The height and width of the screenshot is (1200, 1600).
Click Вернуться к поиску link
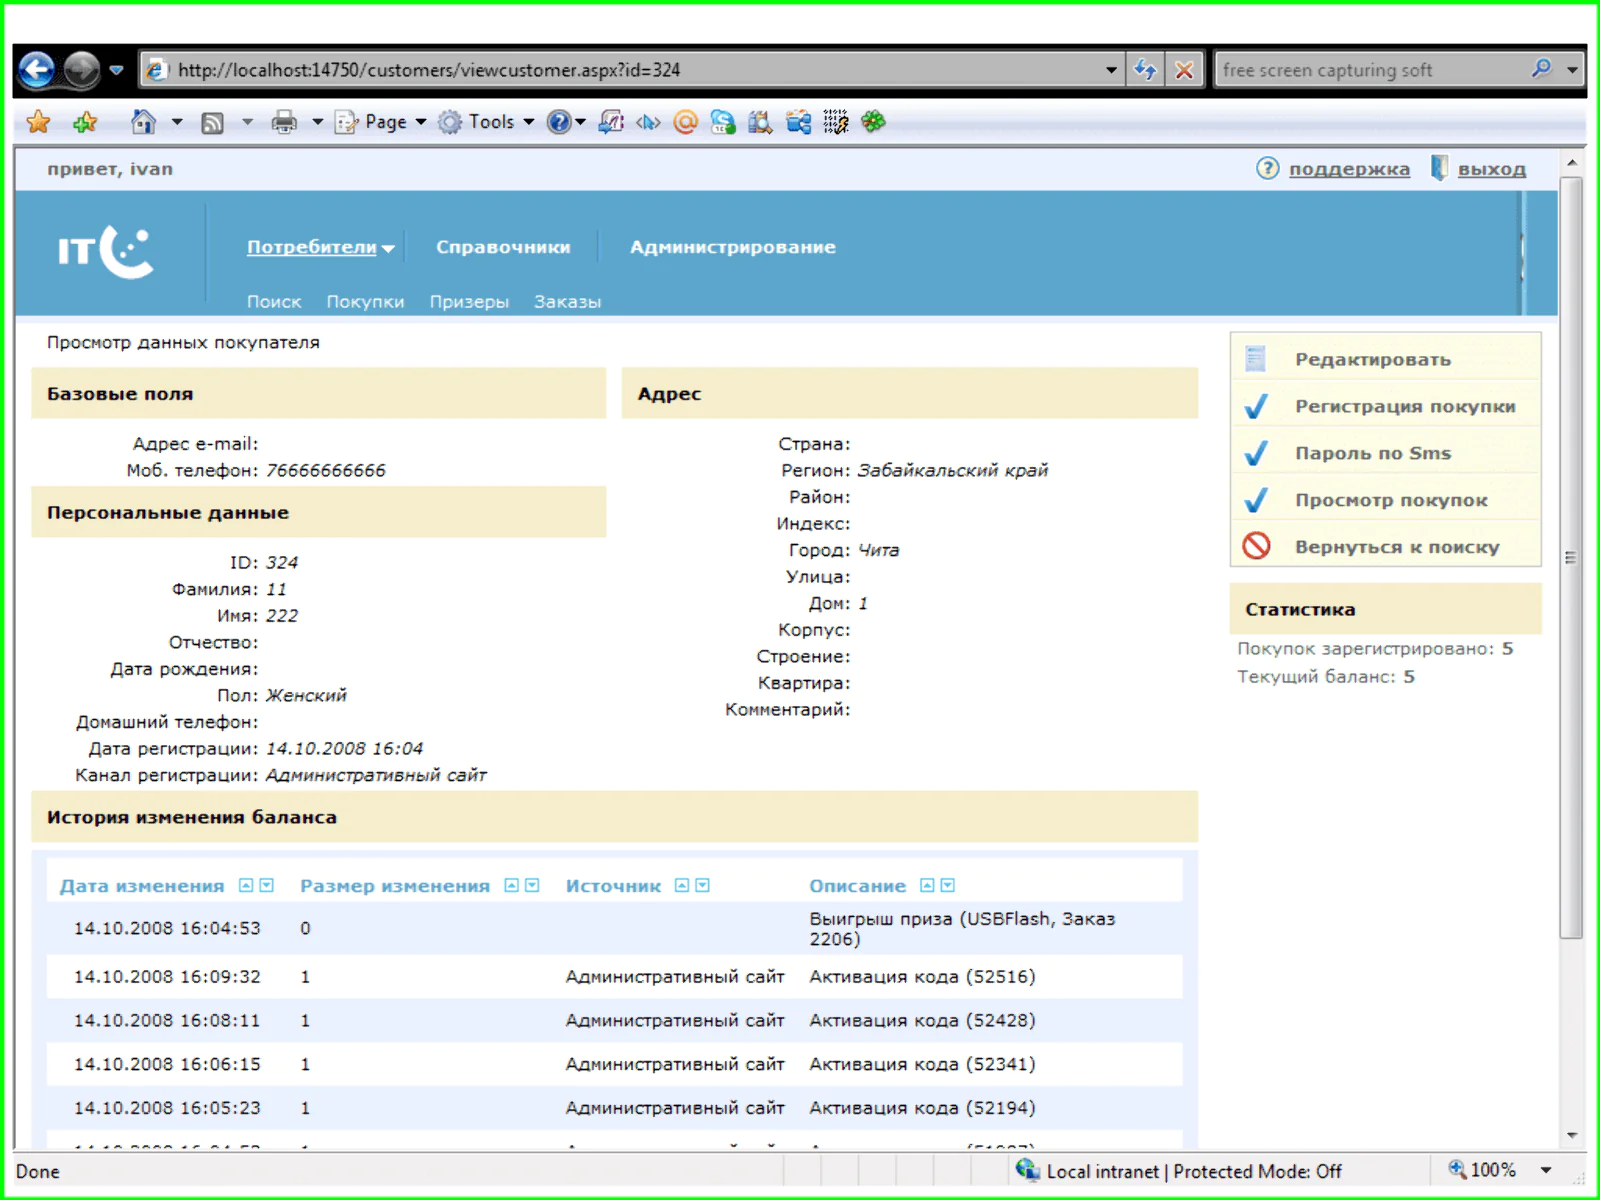pos(1397,547)
